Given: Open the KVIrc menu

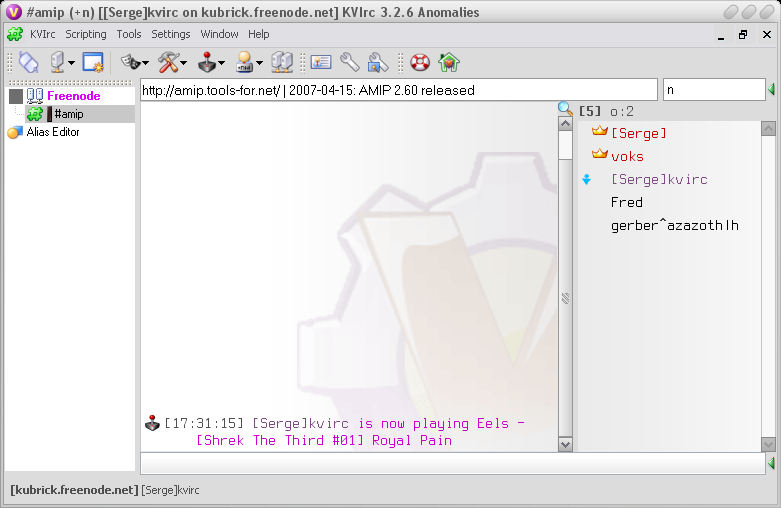Looking at the screenshot, I should [x=42, y=34].
